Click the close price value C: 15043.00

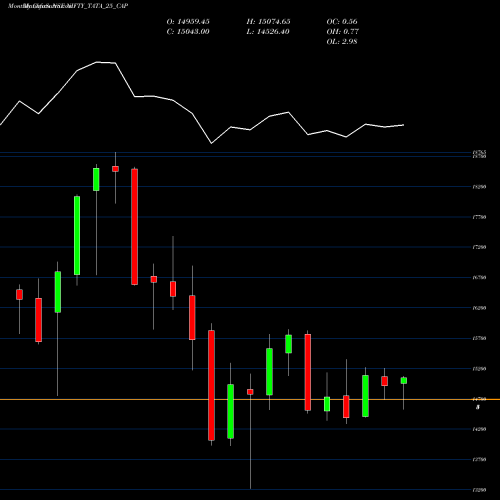[x=188, y=32]
